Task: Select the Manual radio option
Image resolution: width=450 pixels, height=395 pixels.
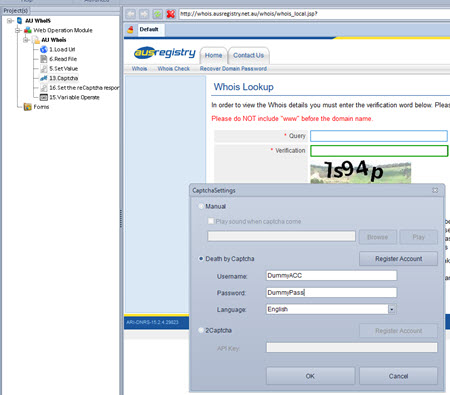Action: pos(201,206)
